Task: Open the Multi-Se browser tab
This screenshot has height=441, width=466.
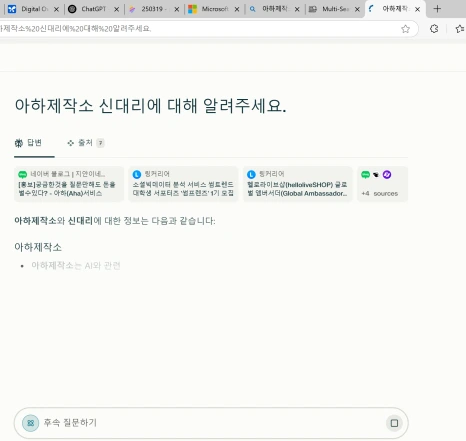Action: pos(334,9)
